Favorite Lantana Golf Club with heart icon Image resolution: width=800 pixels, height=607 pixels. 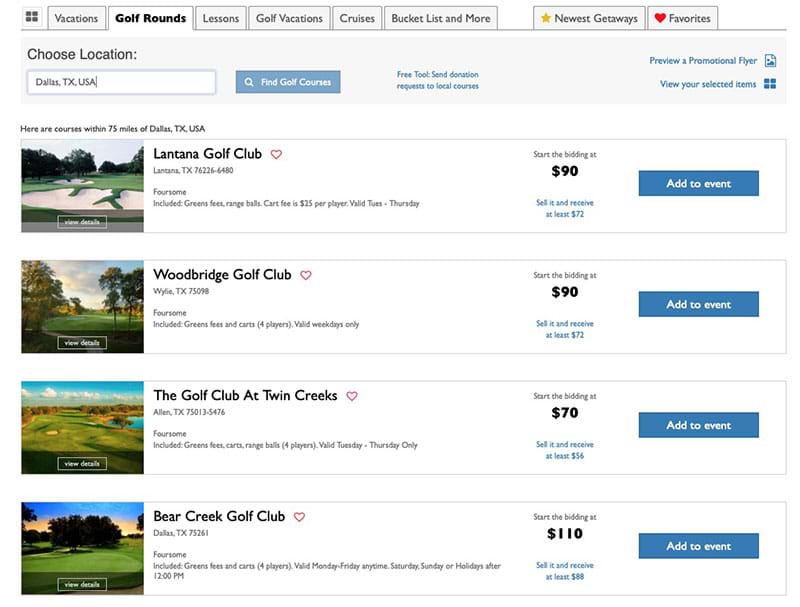pyautogui.click(x=277, y=155)
